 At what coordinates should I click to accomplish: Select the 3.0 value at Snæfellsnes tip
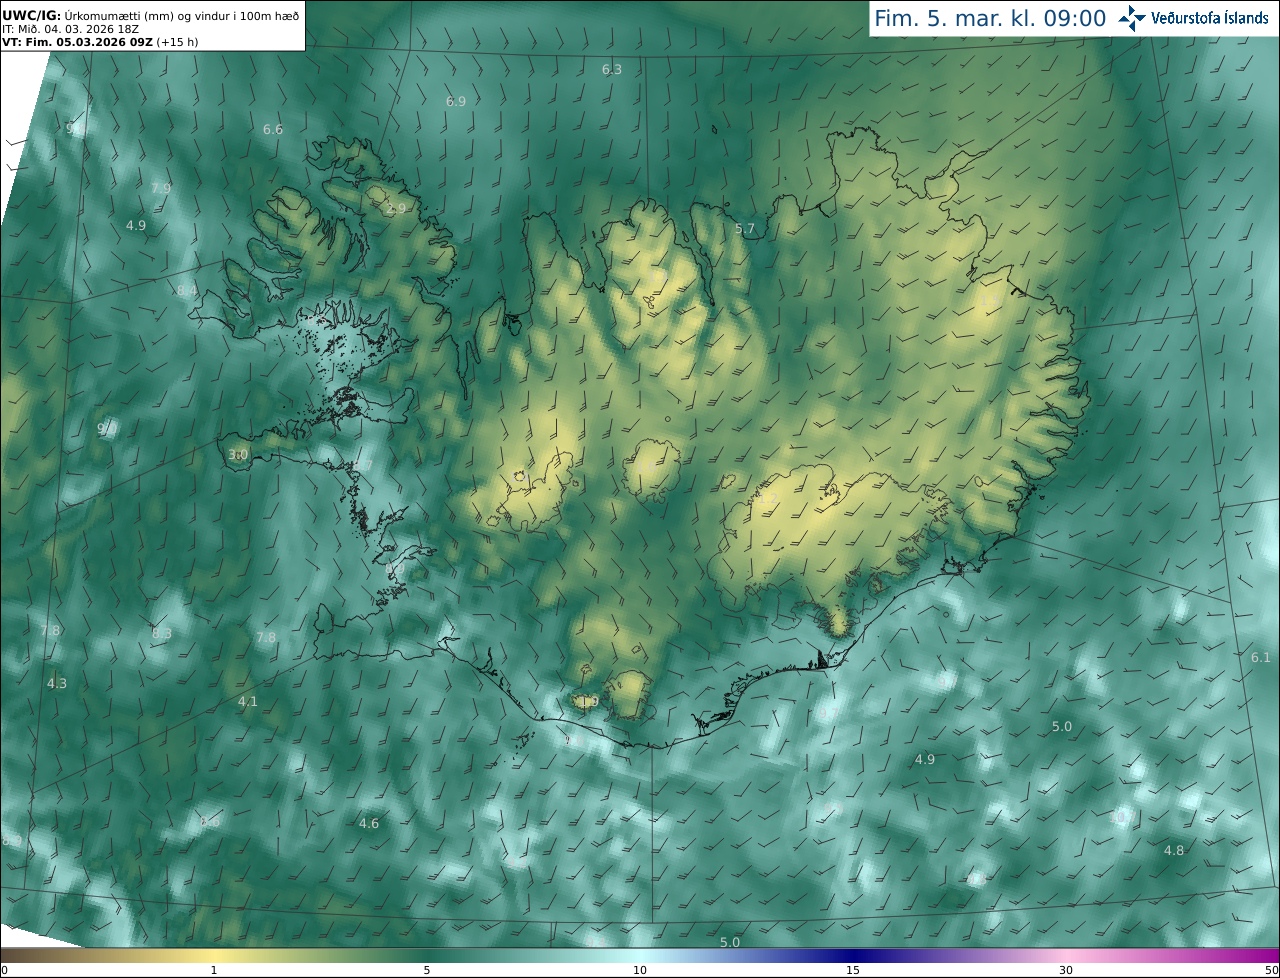pyautogui.click(x=238, y=454)
